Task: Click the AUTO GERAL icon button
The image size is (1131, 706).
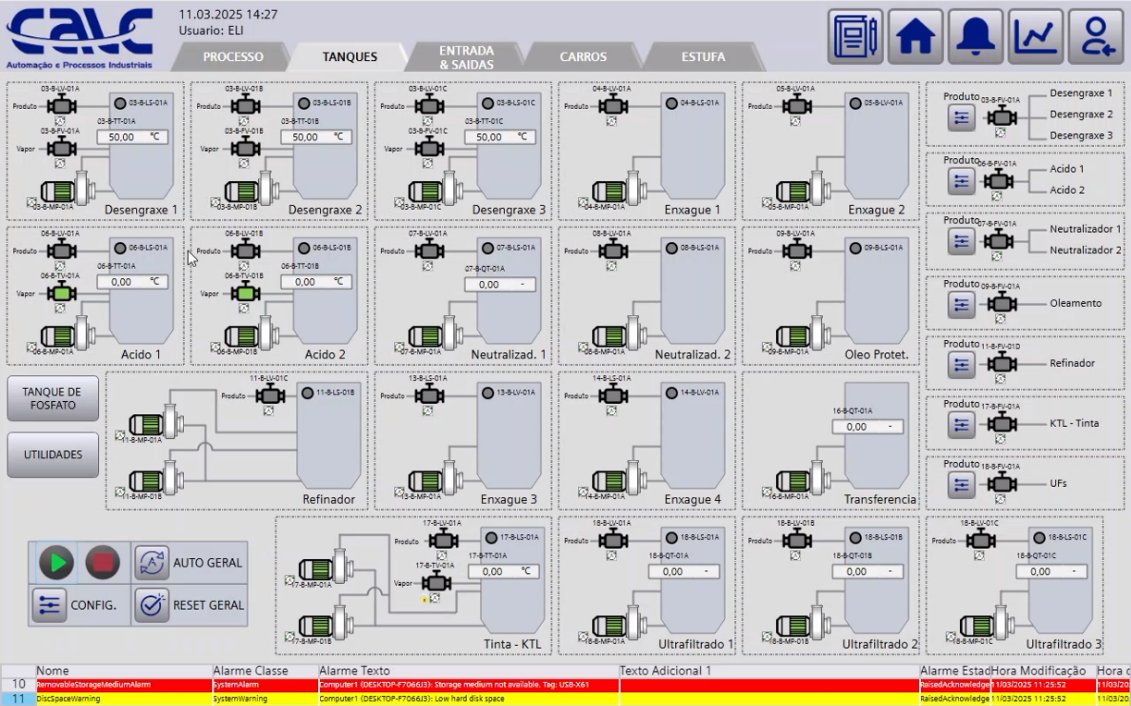Action: pos(151,562)
